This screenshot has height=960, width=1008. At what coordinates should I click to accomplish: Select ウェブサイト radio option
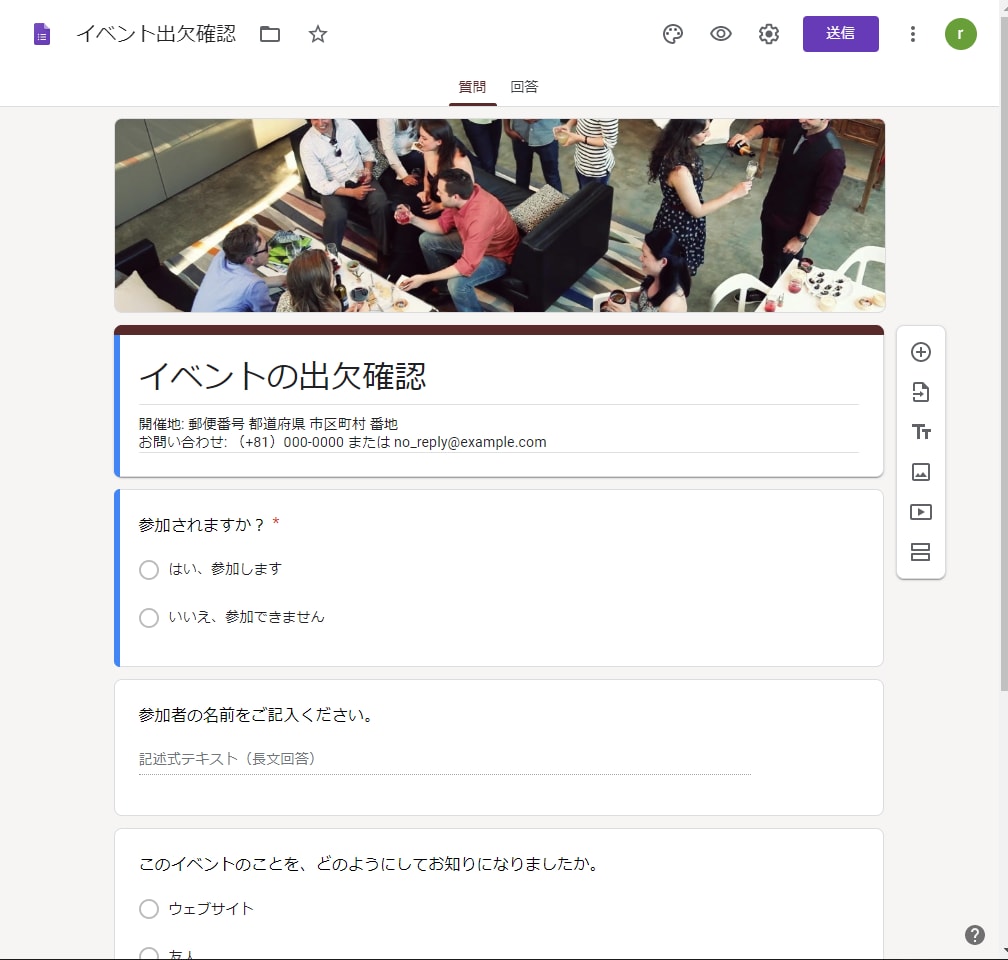[x=148, y=909]
